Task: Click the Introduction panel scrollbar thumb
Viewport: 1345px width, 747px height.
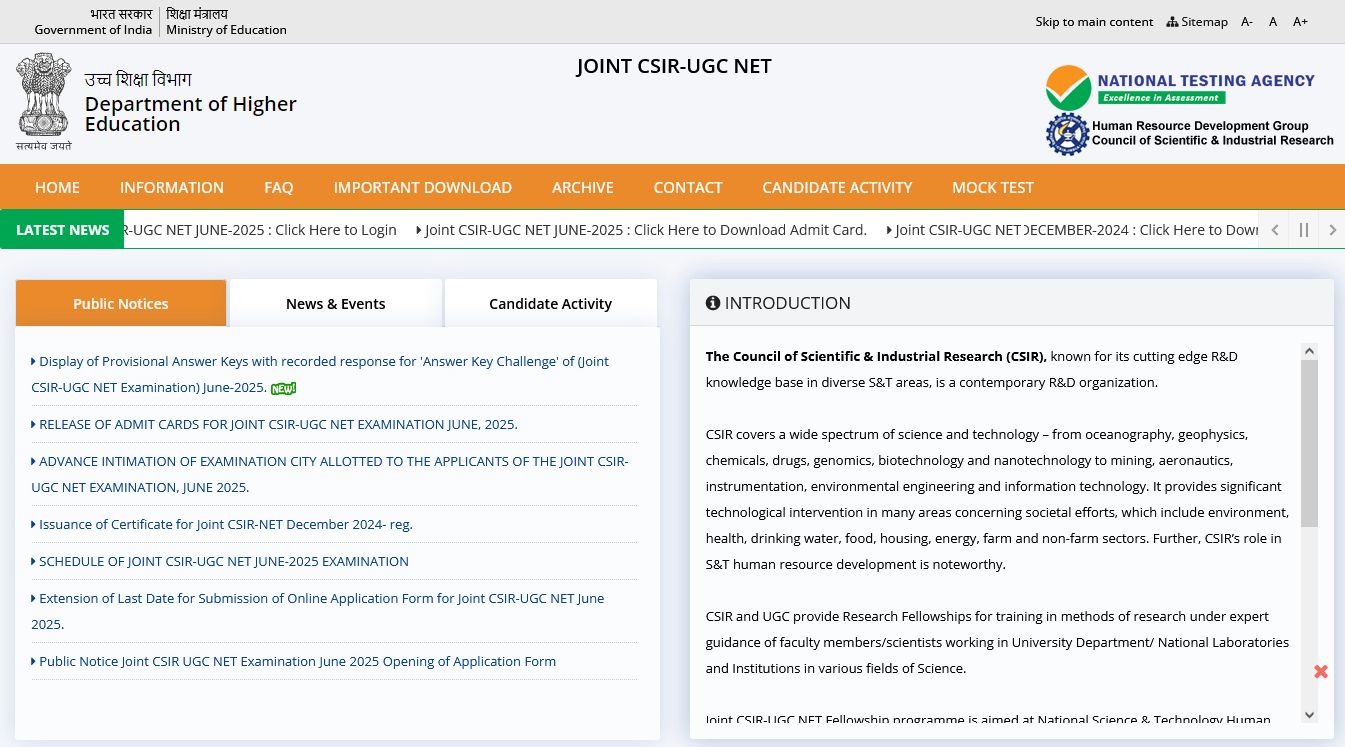Action: [1309, 444]
